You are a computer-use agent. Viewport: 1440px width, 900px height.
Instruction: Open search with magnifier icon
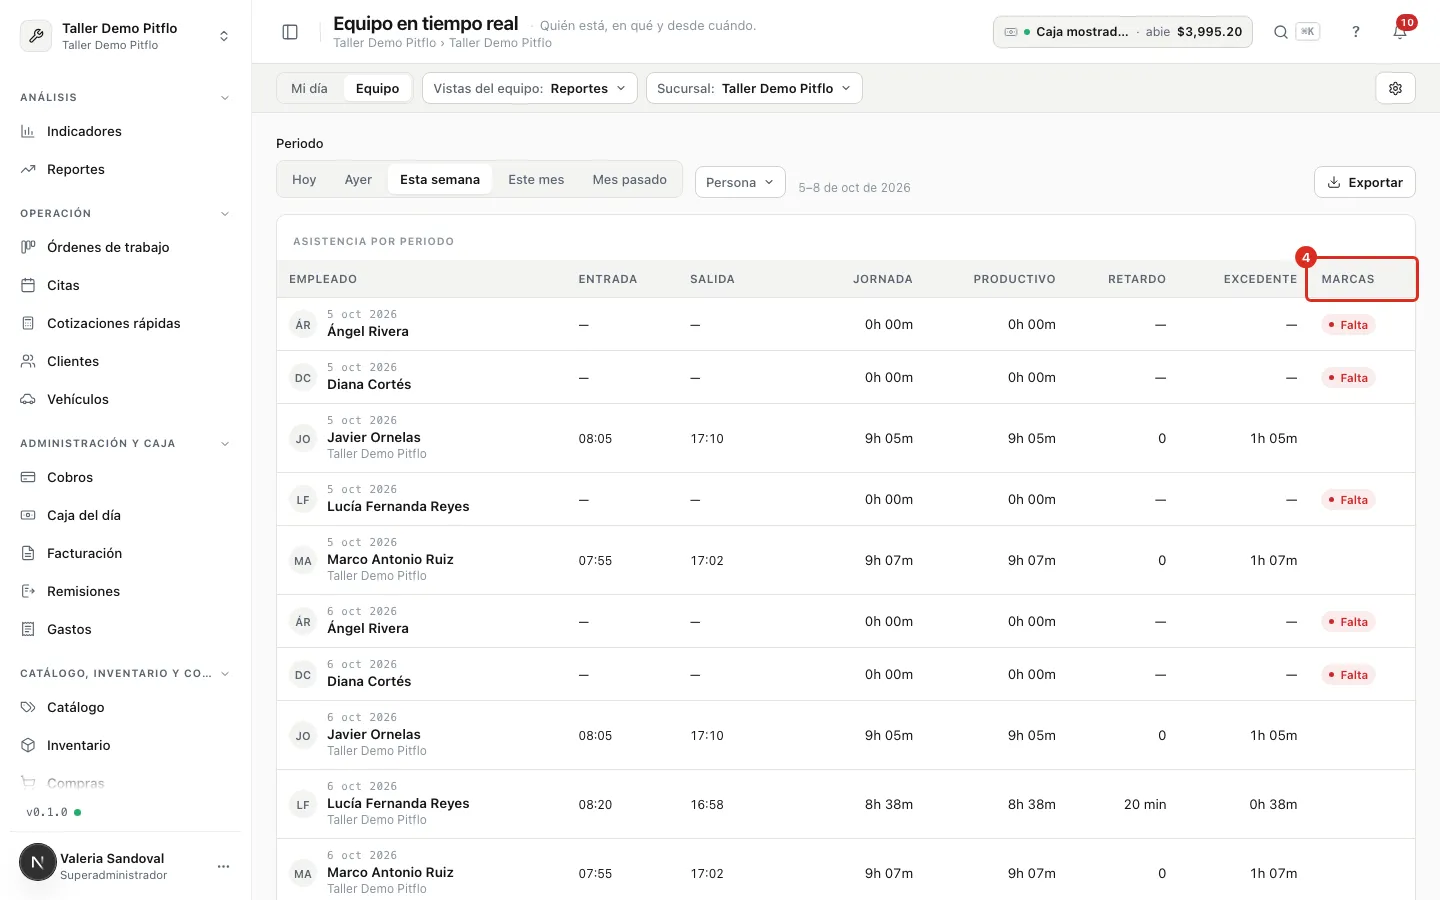click(x=1280, y=32)
